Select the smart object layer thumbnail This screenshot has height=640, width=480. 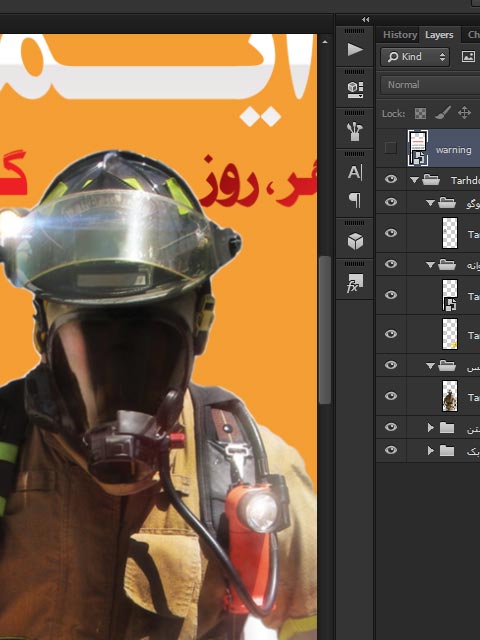coord(450,295)
